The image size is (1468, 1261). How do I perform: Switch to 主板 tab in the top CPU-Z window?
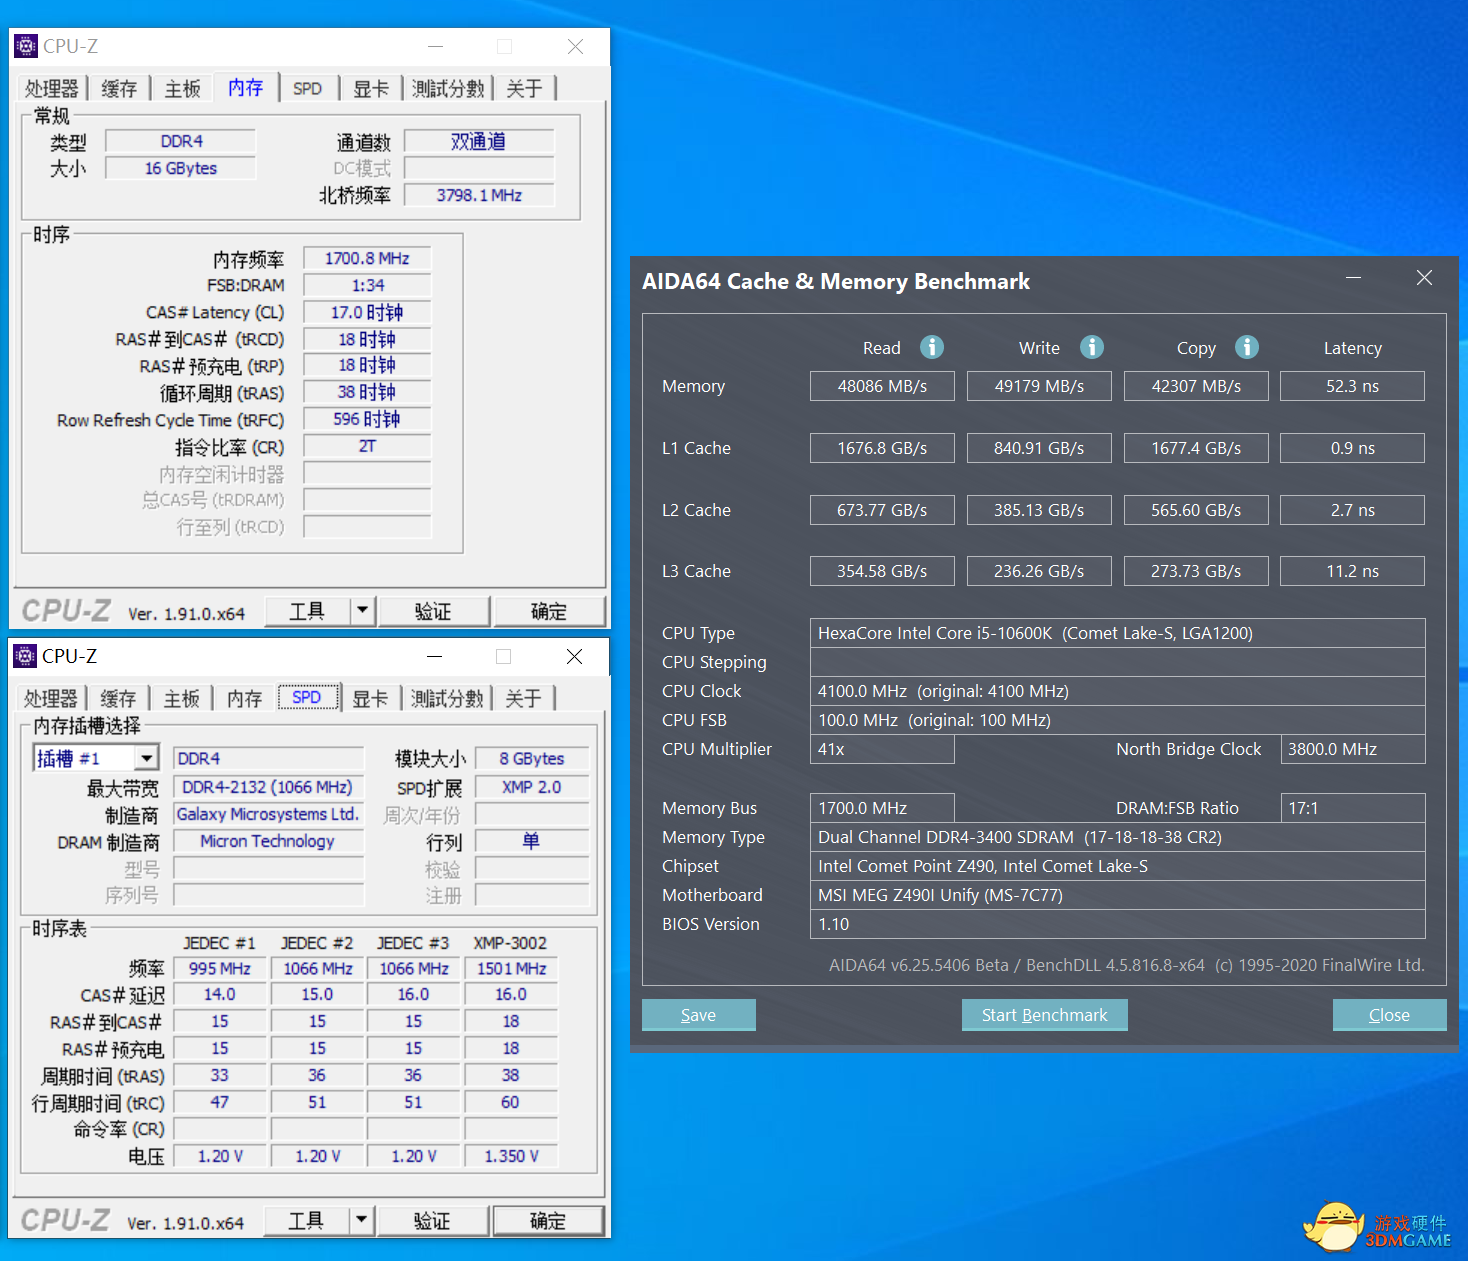pyautogui.click(x=182, y=89)
